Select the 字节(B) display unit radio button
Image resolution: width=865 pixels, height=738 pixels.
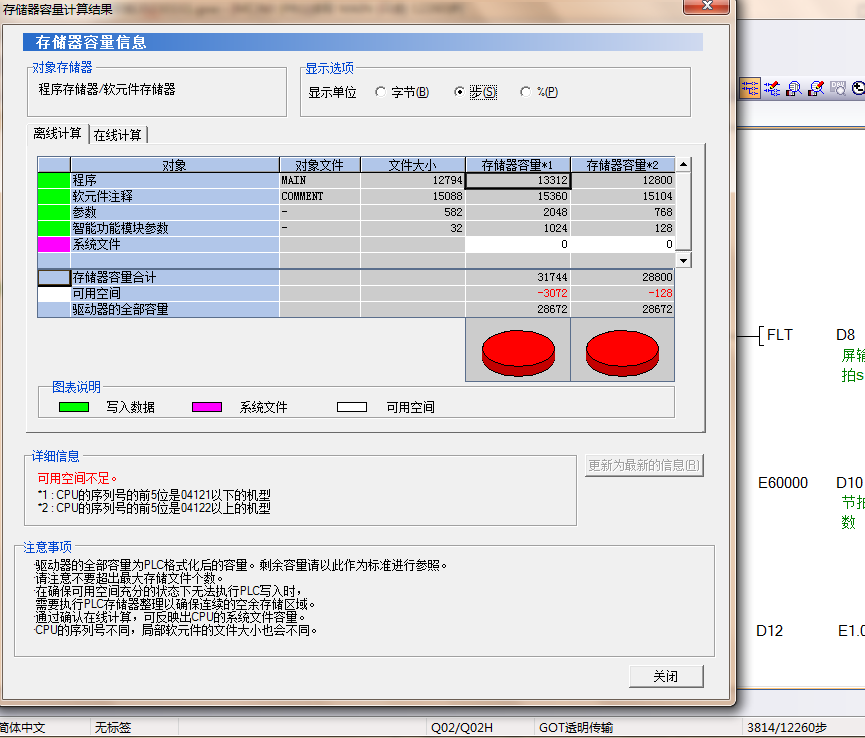[381, 92]
